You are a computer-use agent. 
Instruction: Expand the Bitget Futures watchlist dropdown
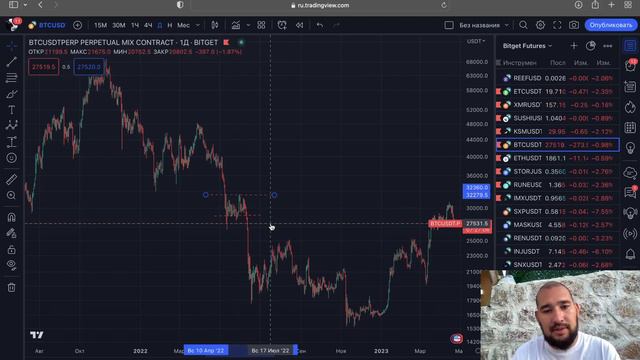coord(527,46)
